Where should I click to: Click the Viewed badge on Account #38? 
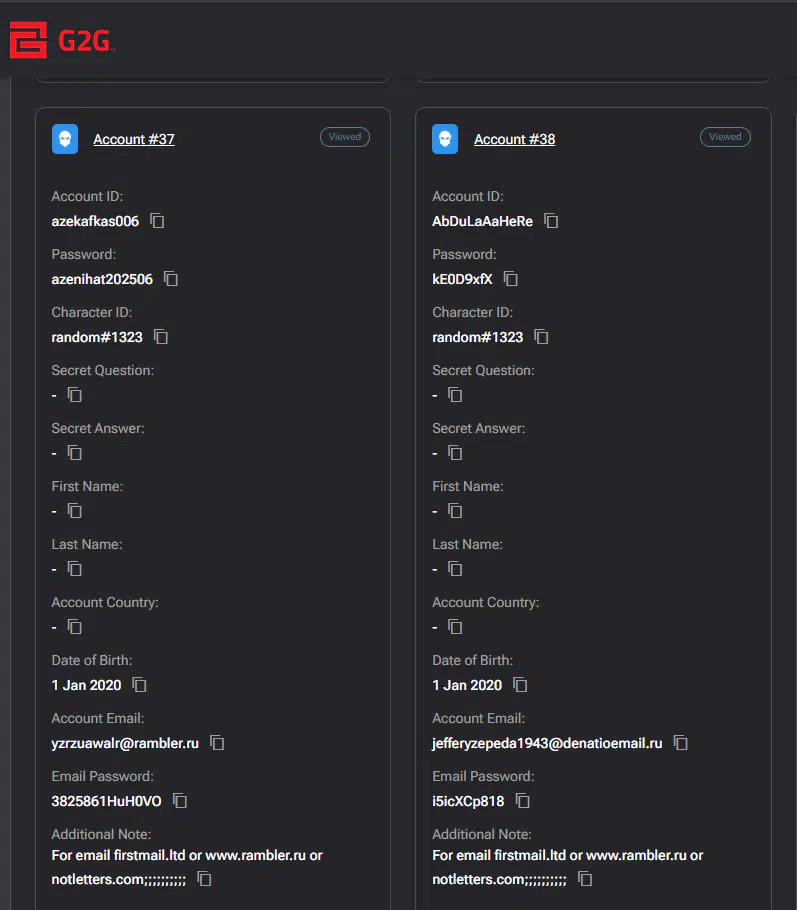coord(725,137)
